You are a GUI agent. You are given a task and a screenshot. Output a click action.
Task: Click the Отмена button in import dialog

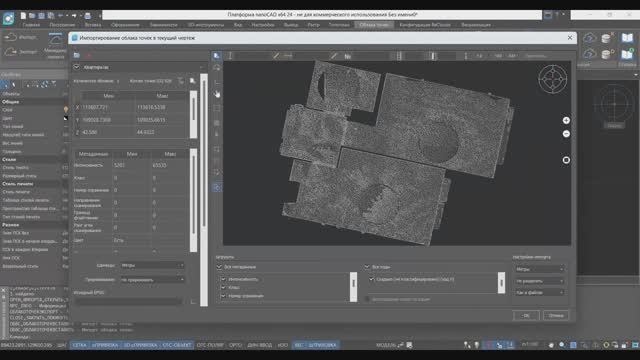(556, 316)
